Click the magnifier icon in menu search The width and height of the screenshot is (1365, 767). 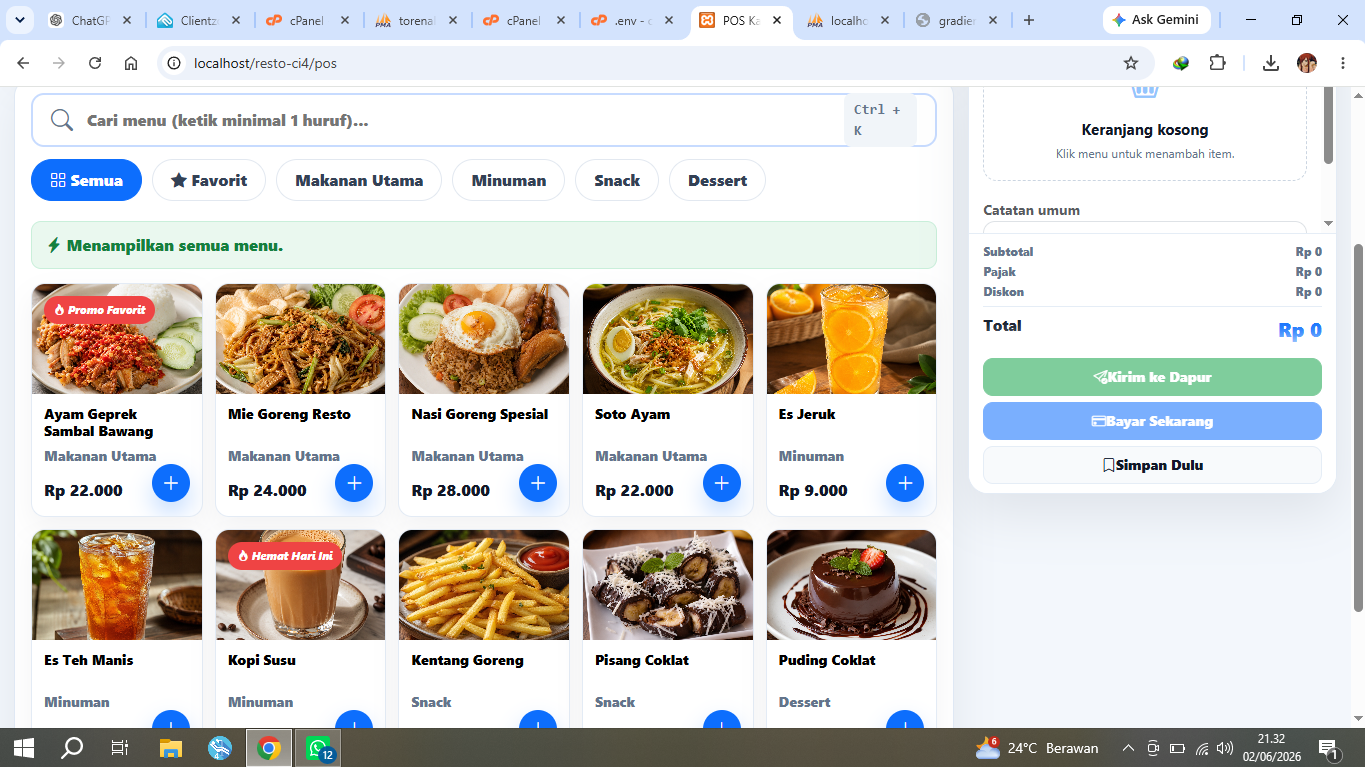click(62, 120)
